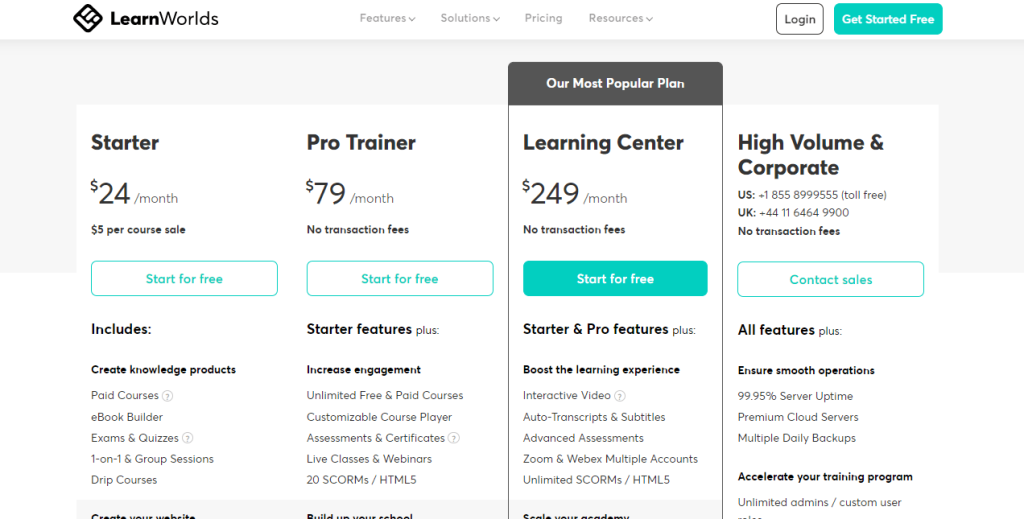Click Get Started Free button
This screenshot has height=519, width=1024.
coord(888,19)
